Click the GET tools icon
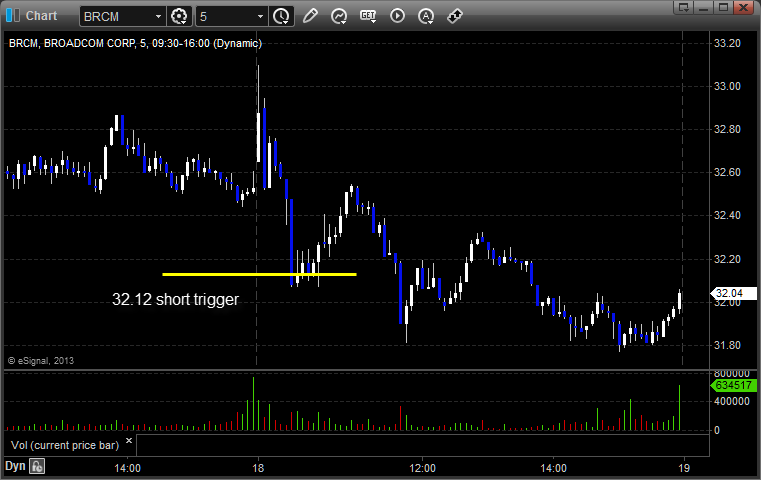 [368, 16]
